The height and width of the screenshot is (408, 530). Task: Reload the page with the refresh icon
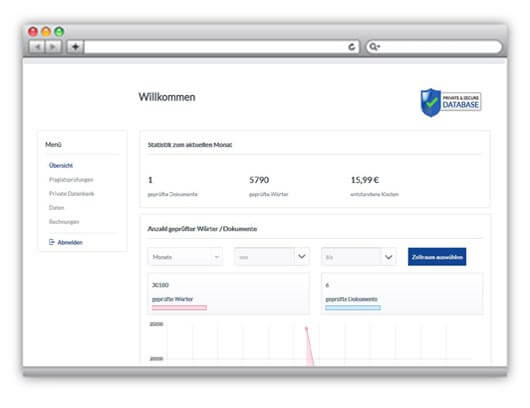[352, 47]
